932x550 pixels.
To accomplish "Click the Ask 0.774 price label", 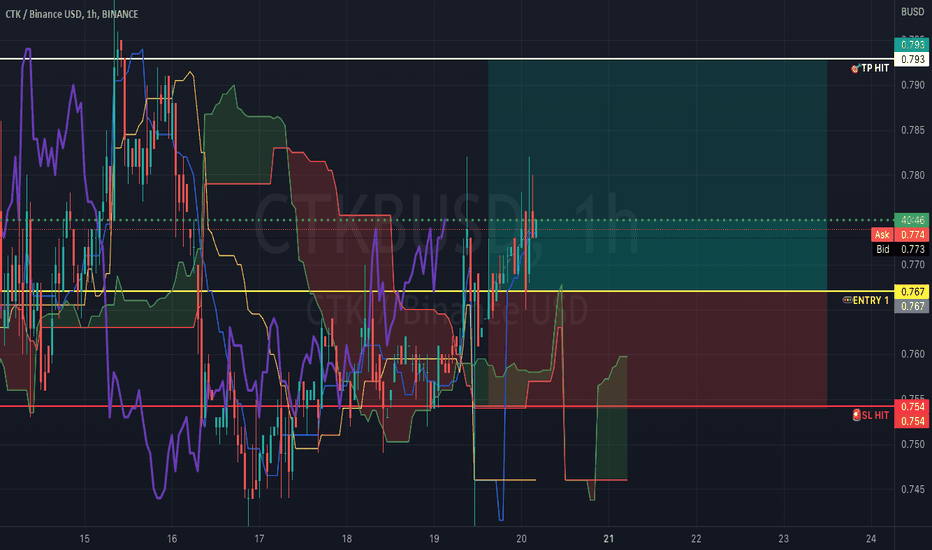I will [900, 235].
